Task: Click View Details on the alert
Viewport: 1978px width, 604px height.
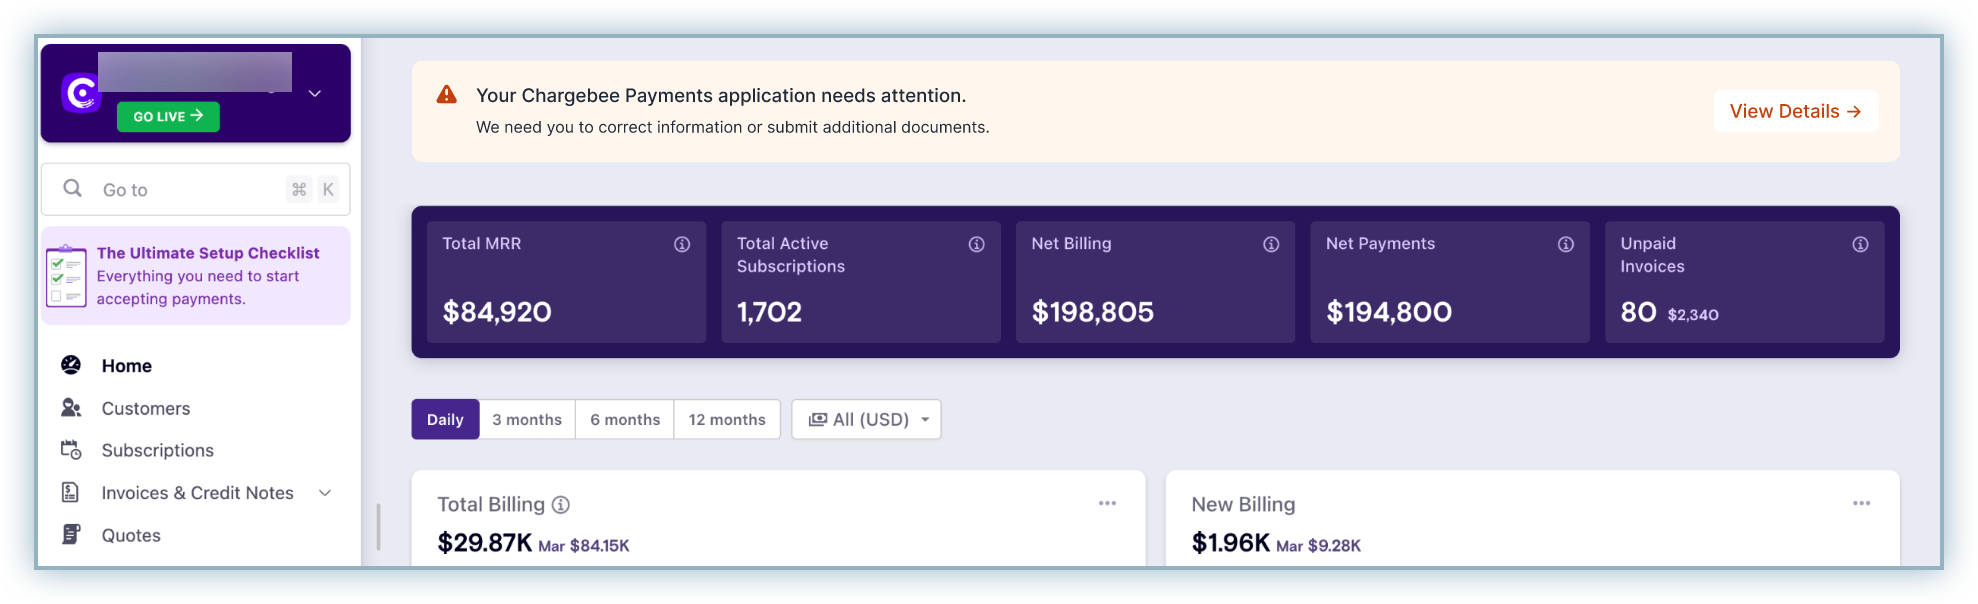Action: 1796,111
